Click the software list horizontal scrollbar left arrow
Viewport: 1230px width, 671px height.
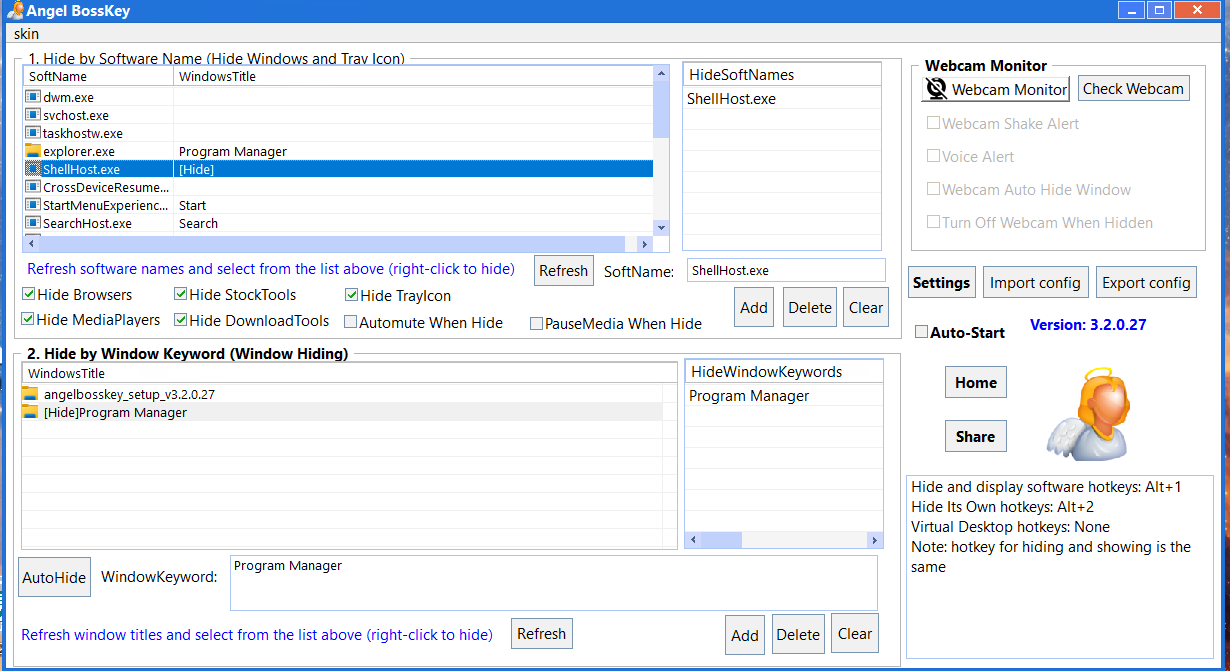pyautogui.click(x=31, y=244)
